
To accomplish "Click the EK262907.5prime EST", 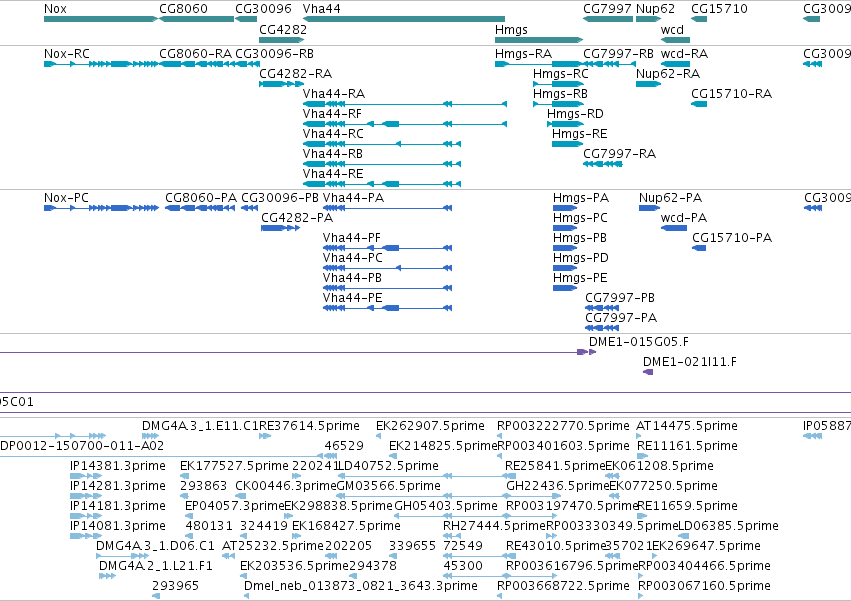I will pos(380,436).
